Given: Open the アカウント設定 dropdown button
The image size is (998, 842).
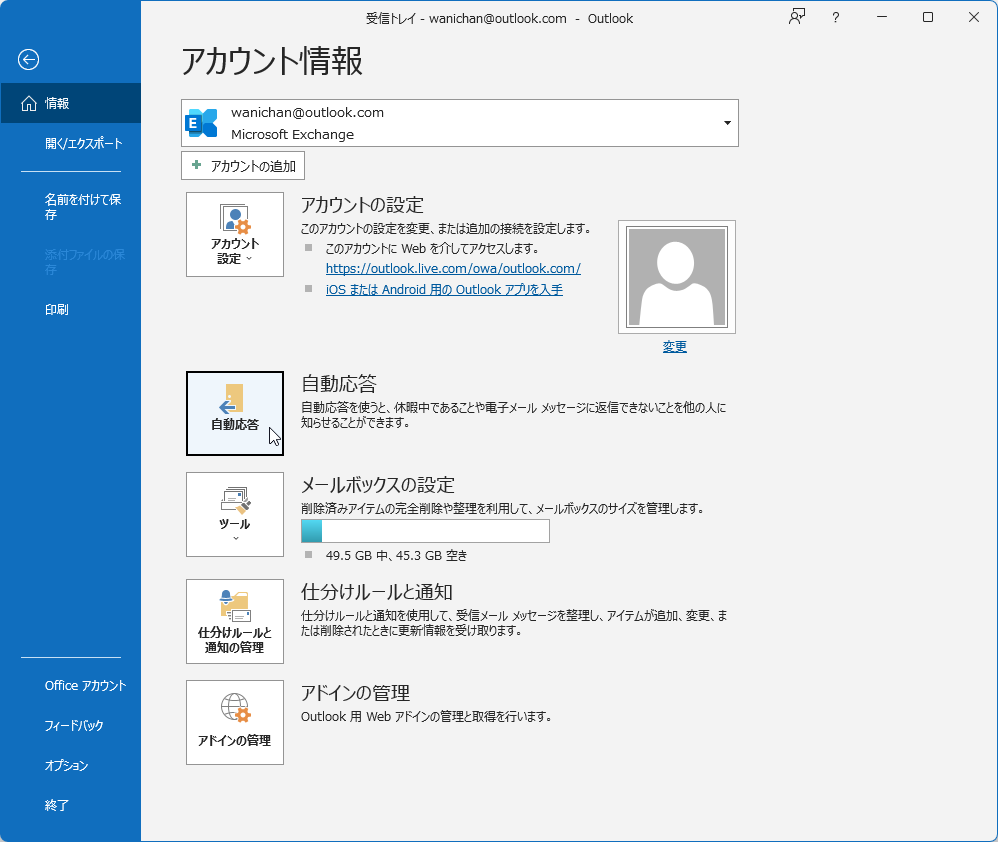Looking at the screenshot, I should [235, 235].
